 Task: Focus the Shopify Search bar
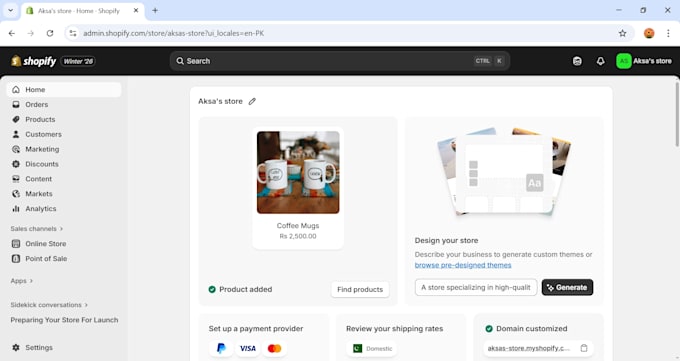tap(340, 61)
